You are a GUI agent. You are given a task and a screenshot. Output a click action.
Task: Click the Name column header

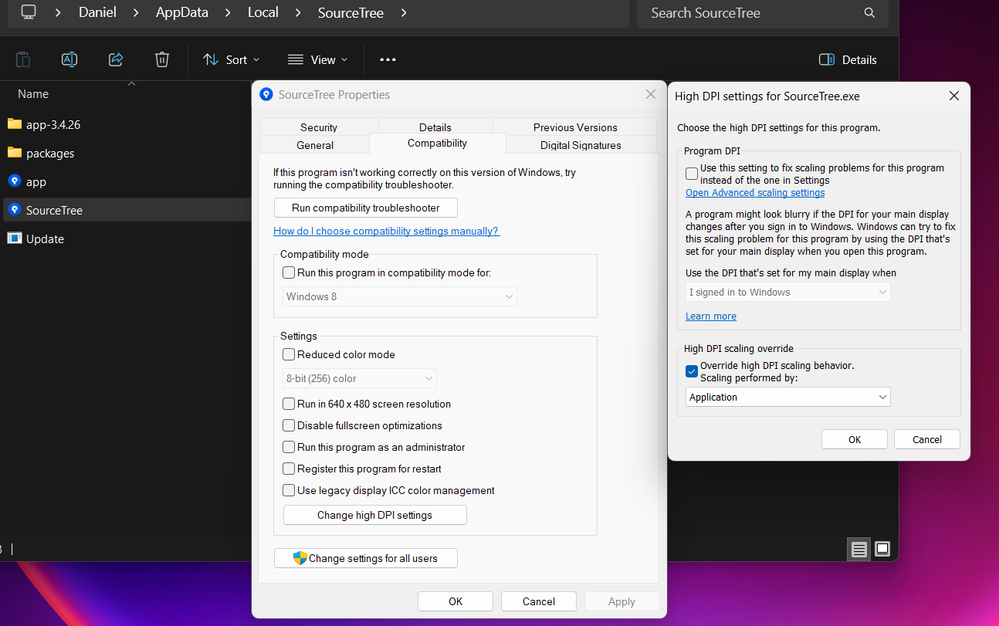coord(33,94)
